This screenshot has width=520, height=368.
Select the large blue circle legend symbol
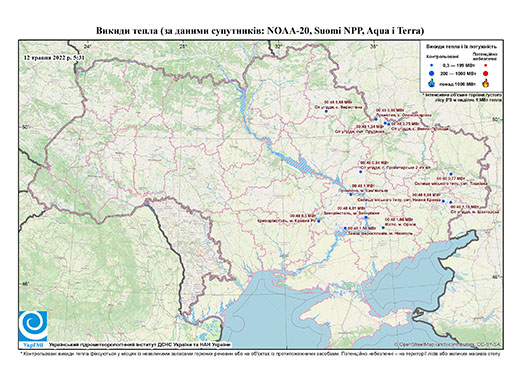click(x=432, y=73)
